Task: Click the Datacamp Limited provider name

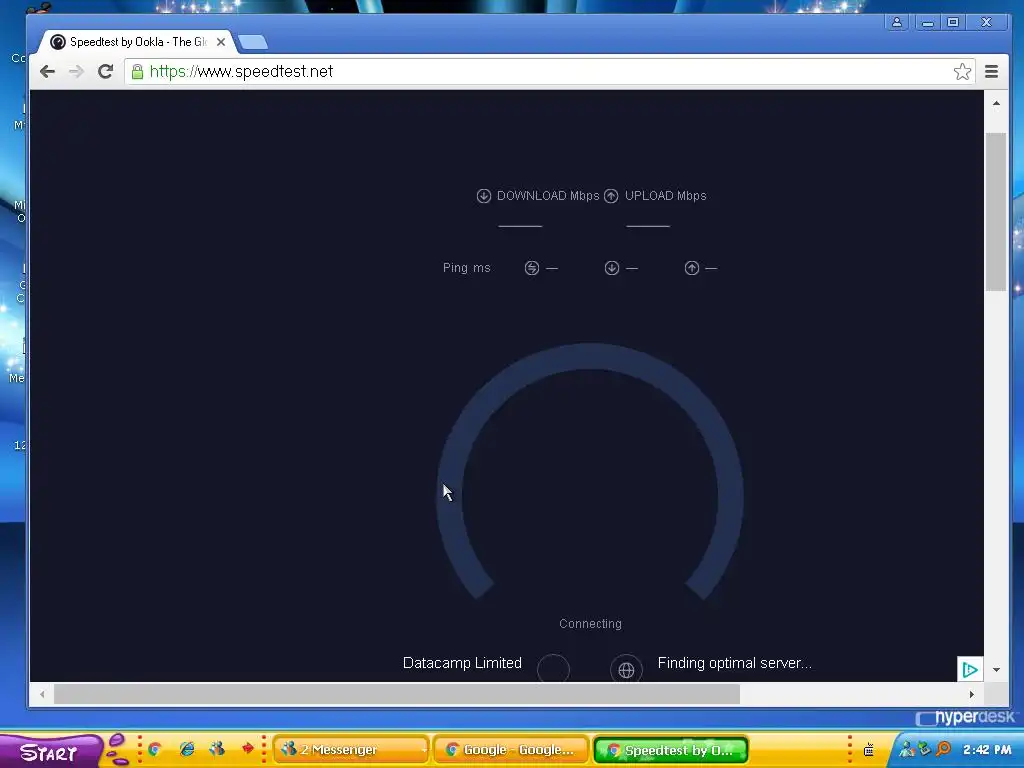Action: [462, 663]
